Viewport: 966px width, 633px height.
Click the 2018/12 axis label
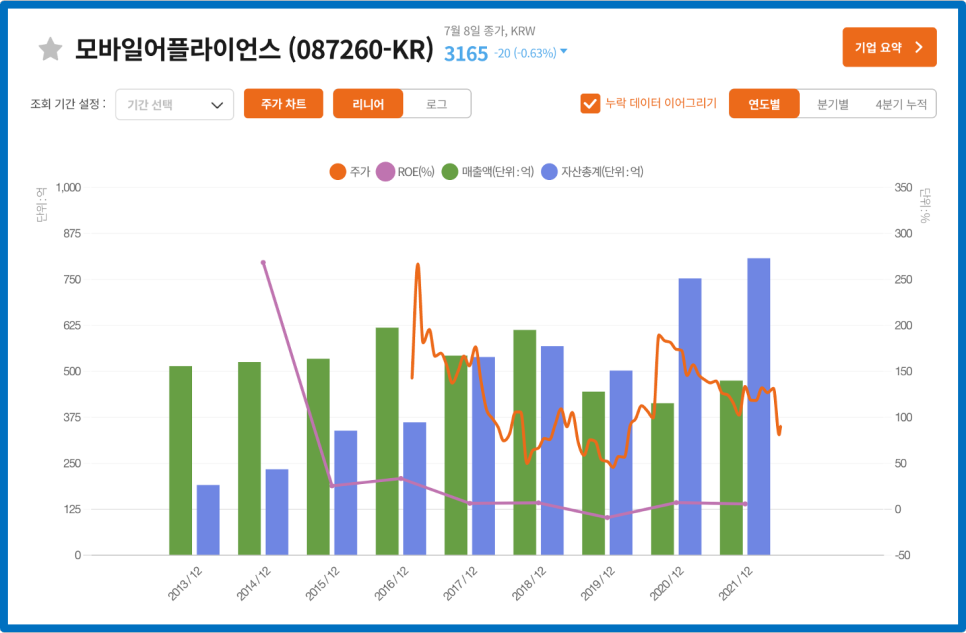pos(529,583)
